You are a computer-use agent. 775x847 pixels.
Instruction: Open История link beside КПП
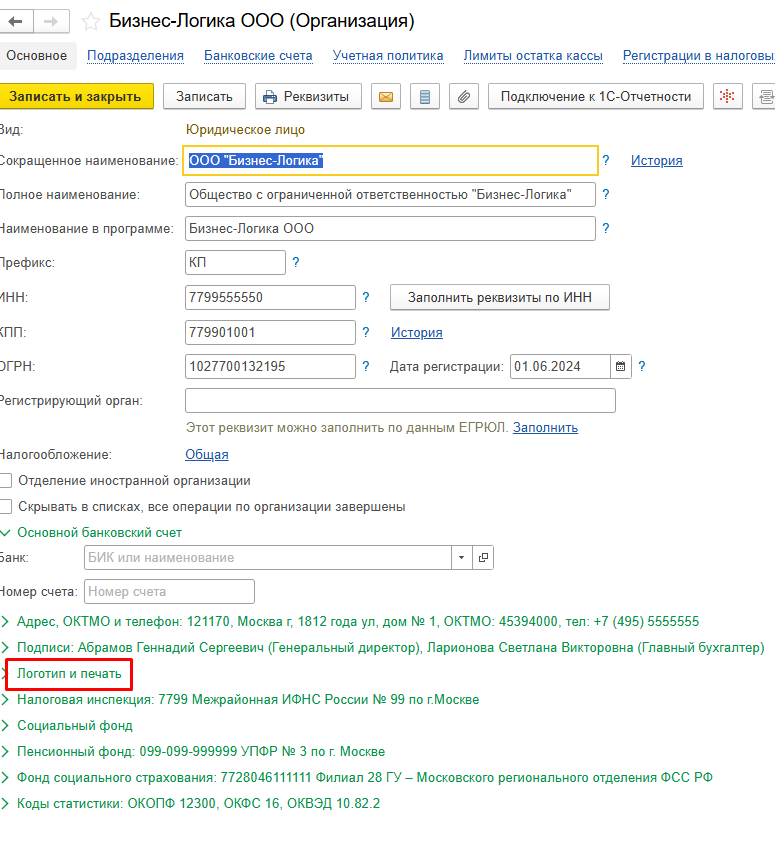[x=416, y=332]
